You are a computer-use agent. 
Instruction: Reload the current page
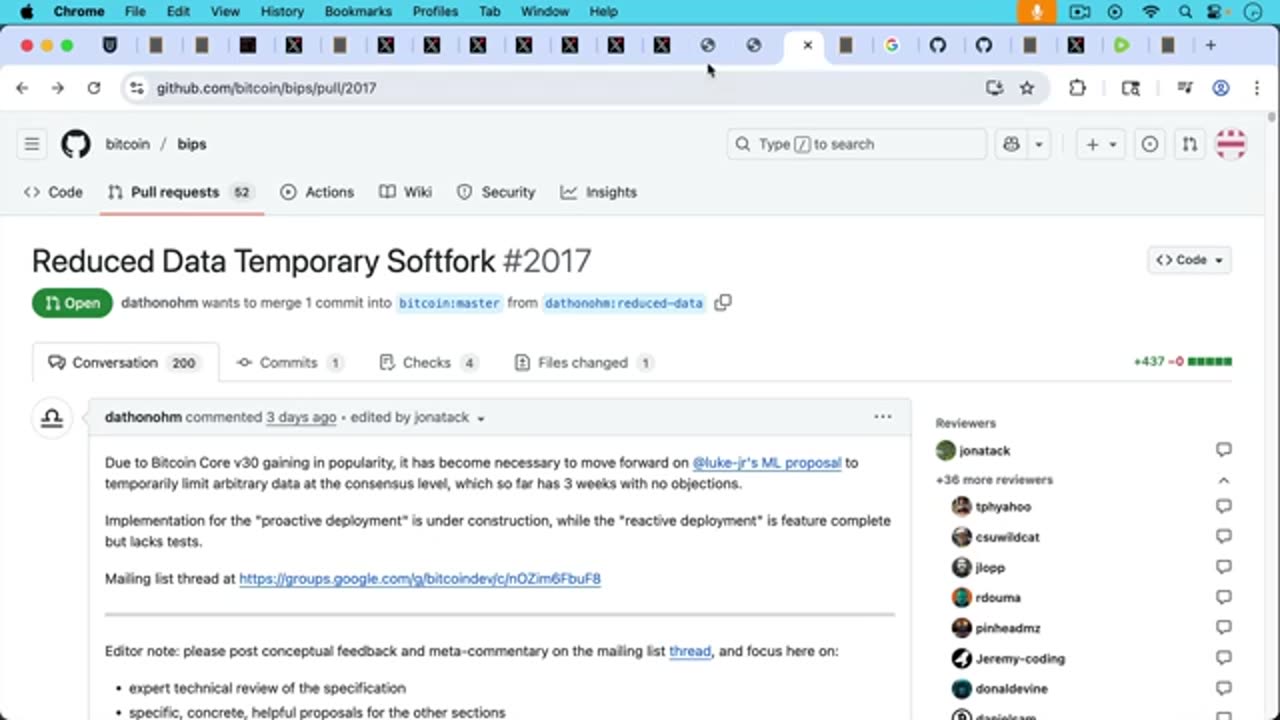[94, 88]
